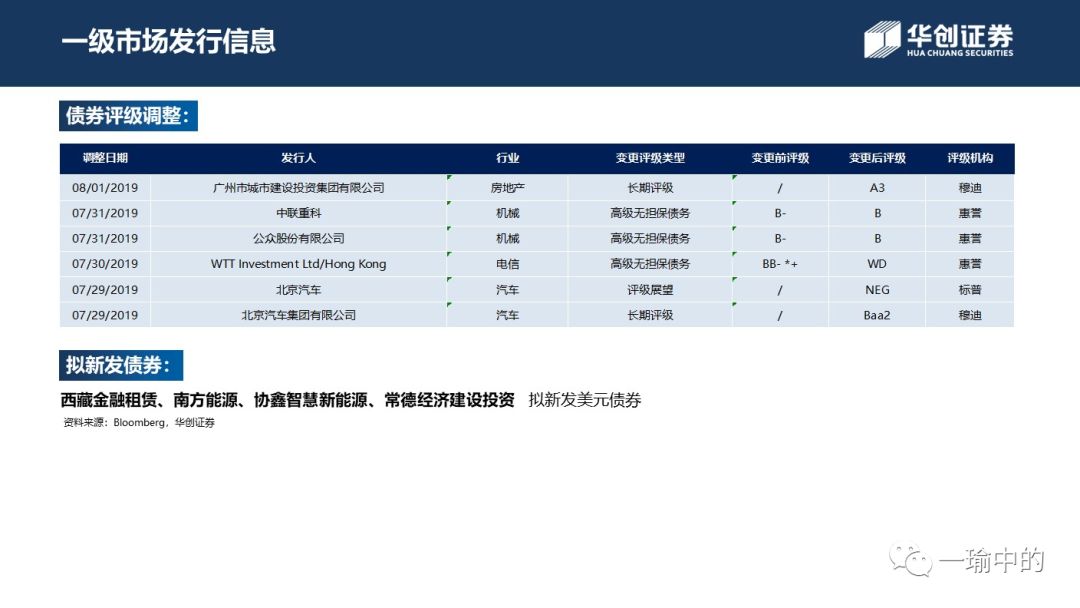Click the 房地产 industry cell

pyautogui.click(x=508, y=188)
